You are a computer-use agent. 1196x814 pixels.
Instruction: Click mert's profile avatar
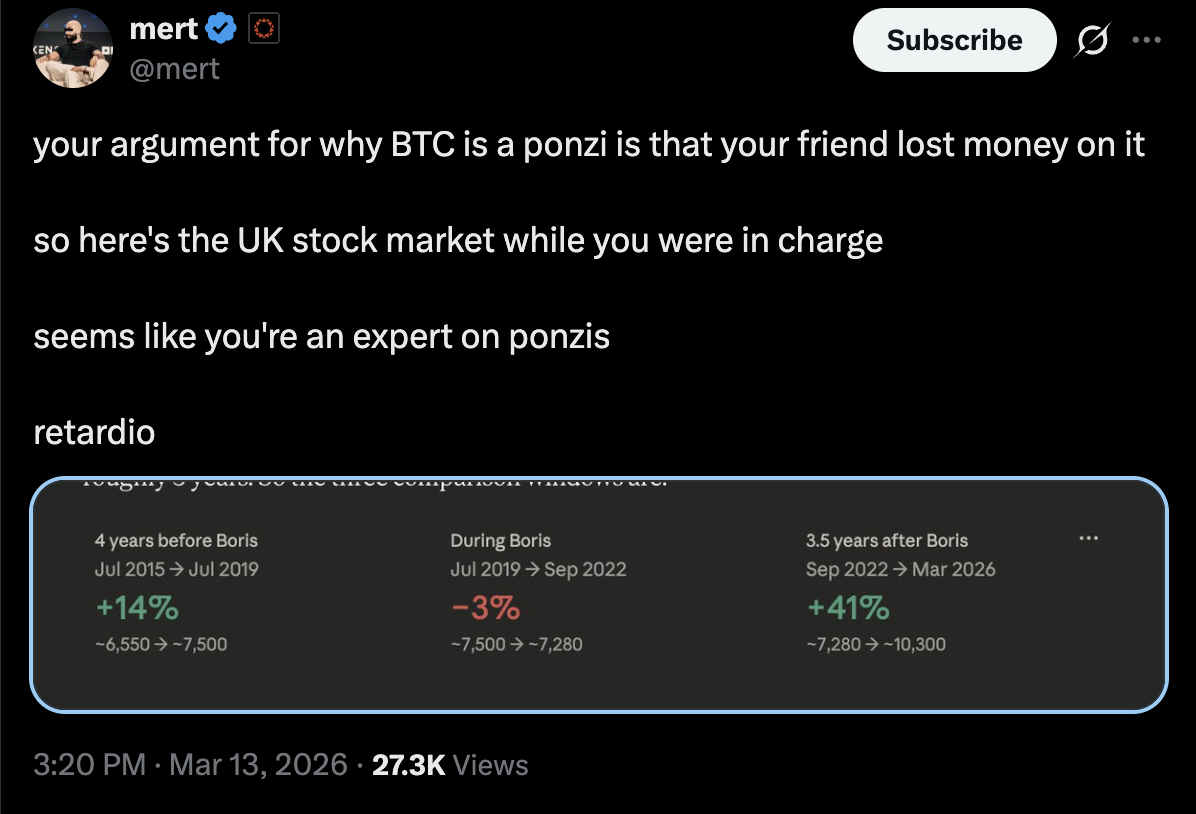tap(72, 45)
